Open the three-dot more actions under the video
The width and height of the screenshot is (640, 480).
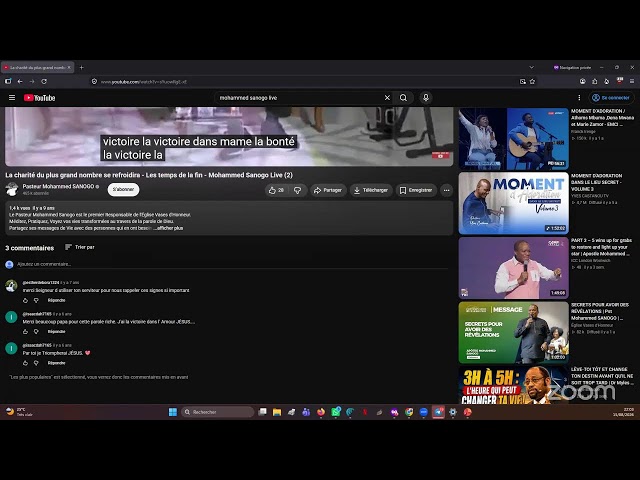click(447, 190)
